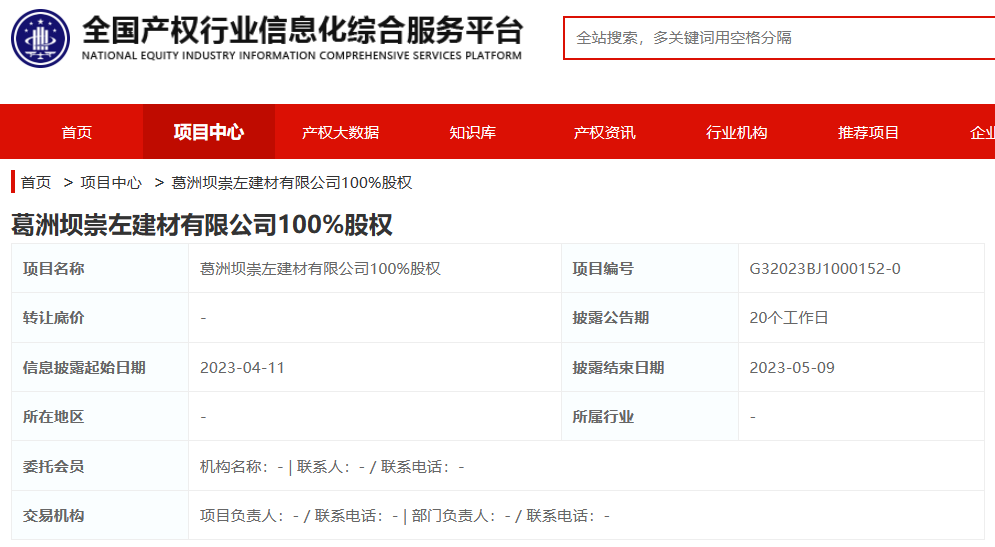Screen dimensions: 995x547
Task: Click the 披露公告期 label cell
Action: pyautogui.click(x=650, y=318)
